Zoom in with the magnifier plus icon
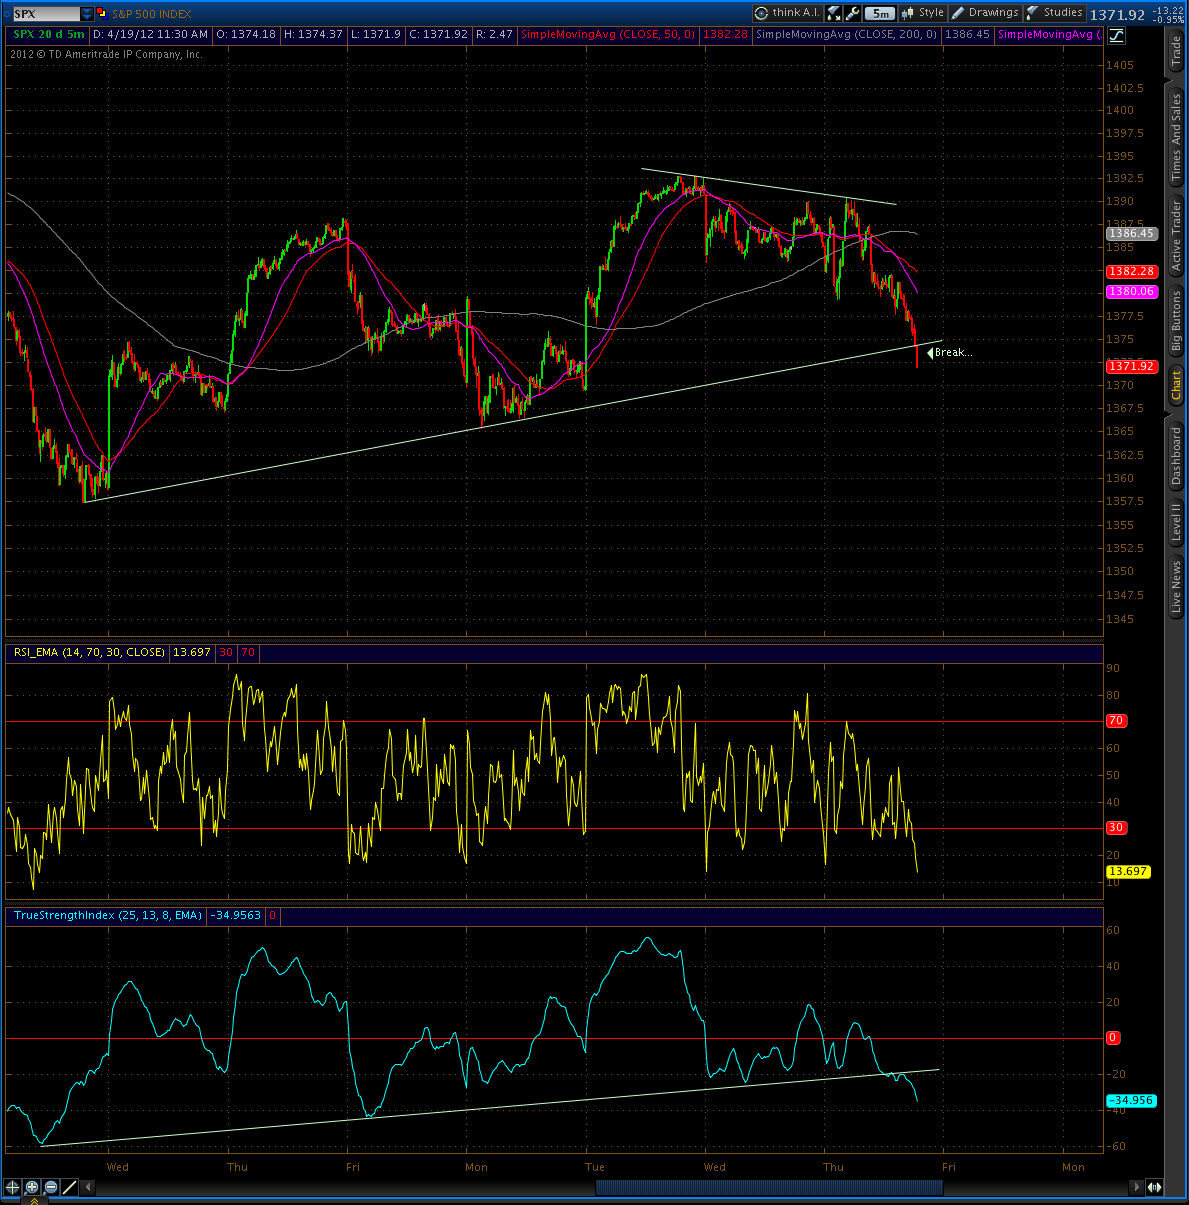The width and height of the screenshot is (1189, 1205). coord(32,1187)
